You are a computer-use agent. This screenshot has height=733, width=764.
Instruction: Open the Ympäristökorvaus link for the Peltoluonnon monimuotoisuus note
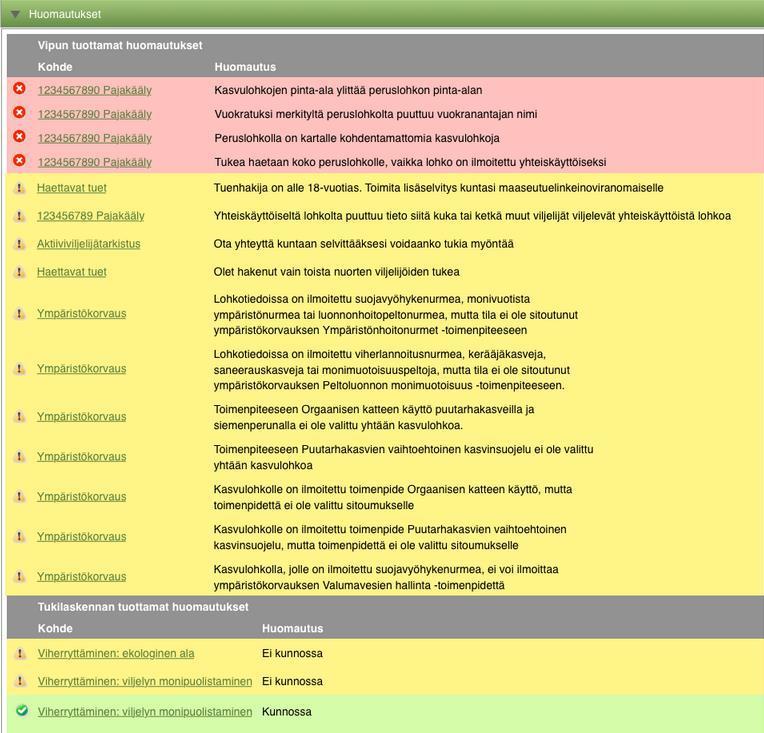click(81, 369)
